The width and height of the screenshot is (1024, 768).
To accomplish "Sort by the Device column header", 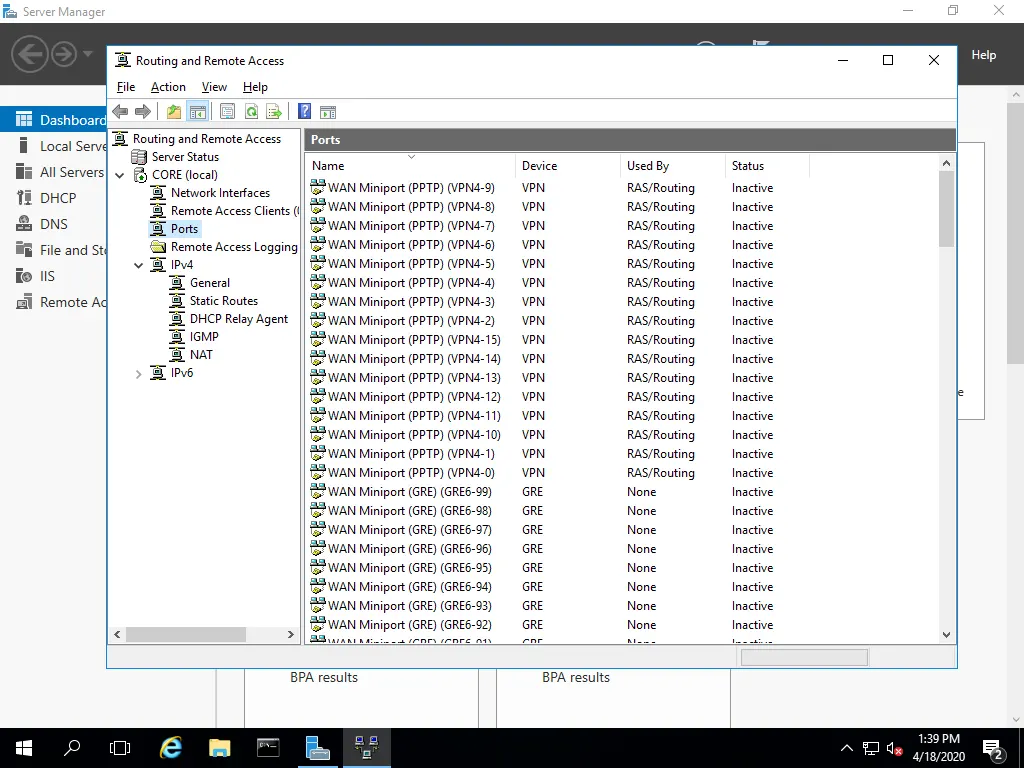I will (568, 166).
